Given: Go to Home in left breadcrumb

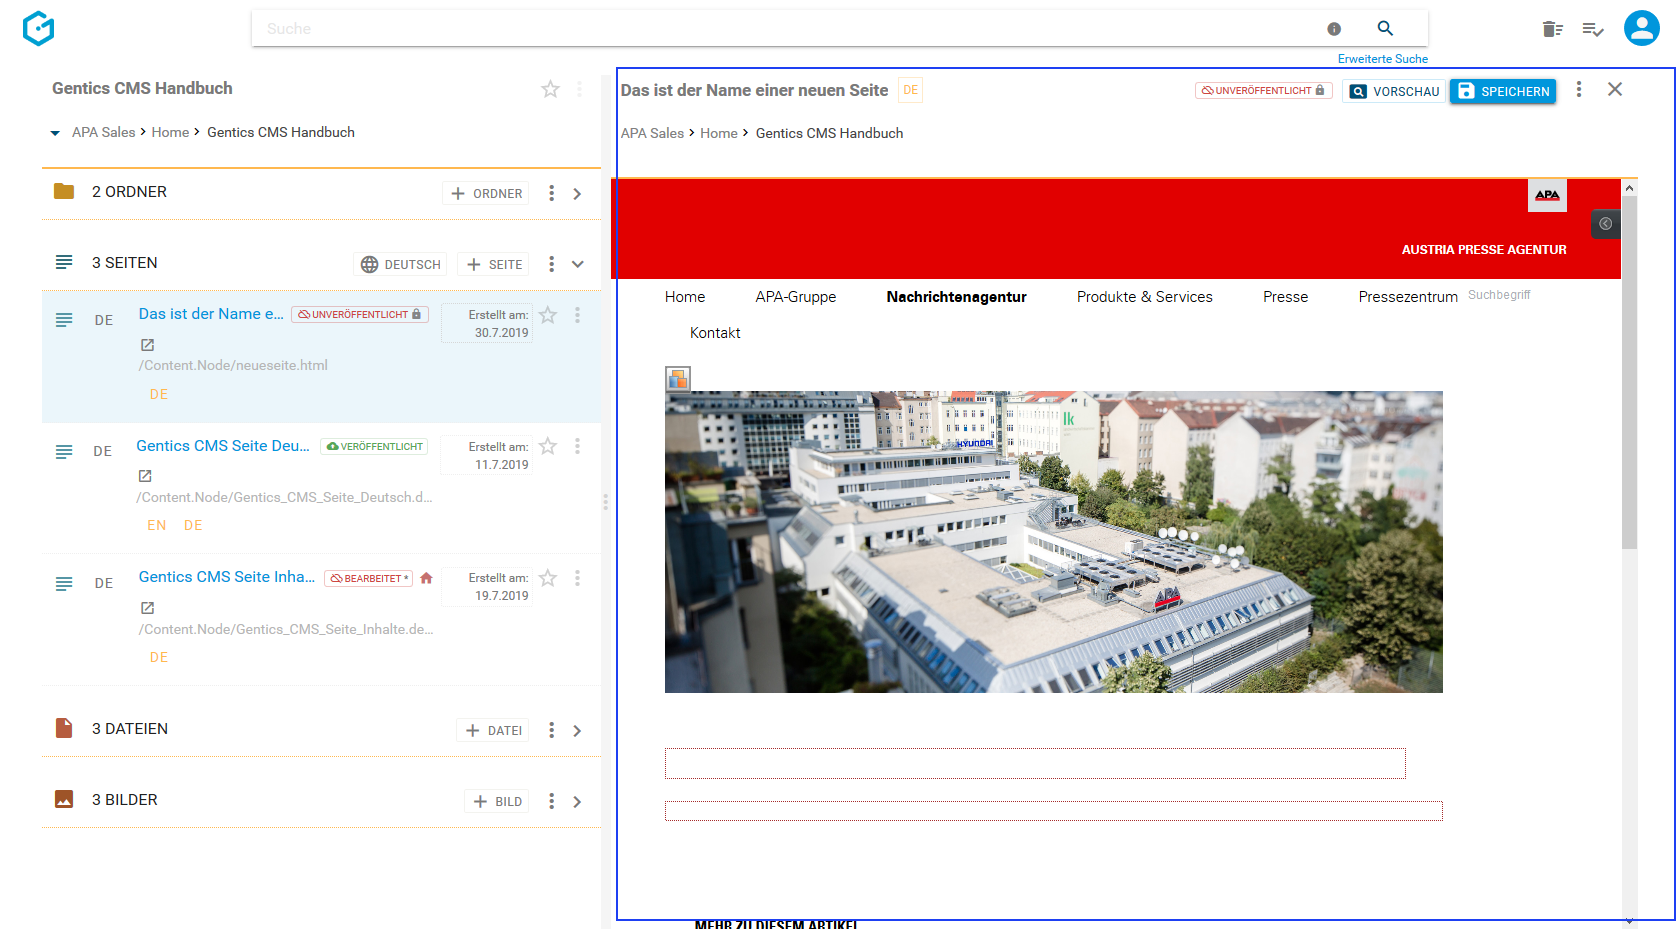Looking at the screenshot, I should (170, 132).
